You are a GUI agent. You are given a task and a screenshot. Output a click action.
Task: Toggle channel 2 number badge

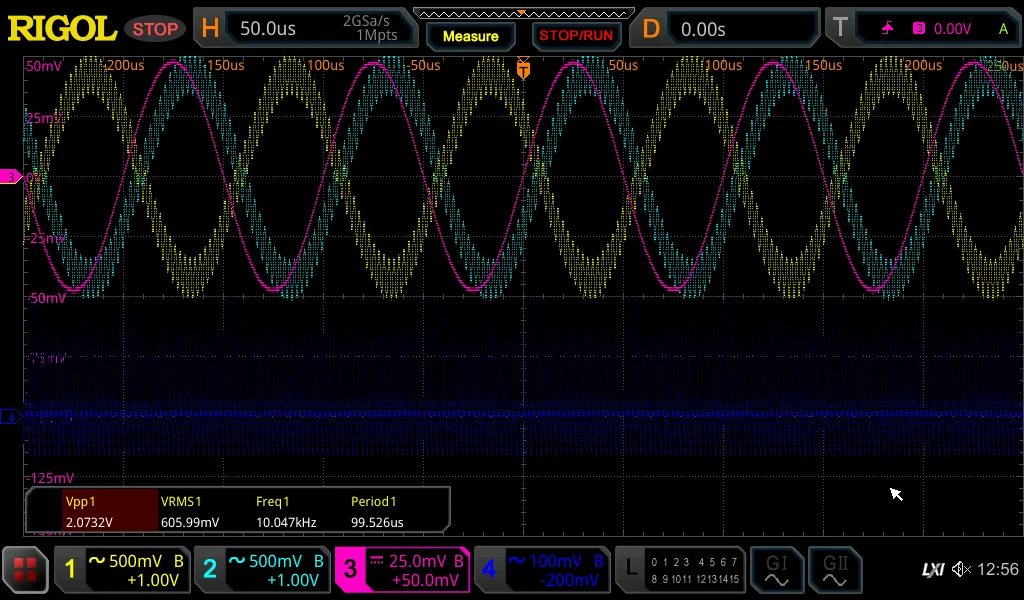pos(210,569)
